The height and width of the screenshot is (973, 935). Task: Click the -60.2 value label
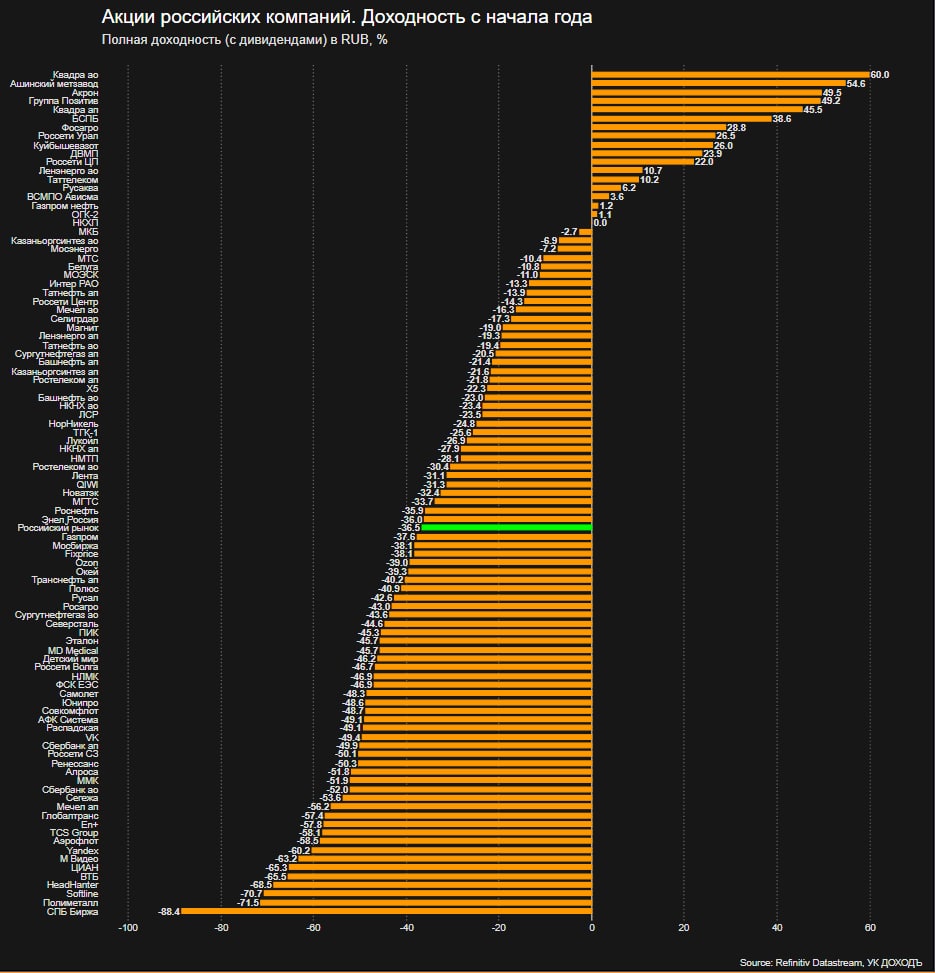300,851
